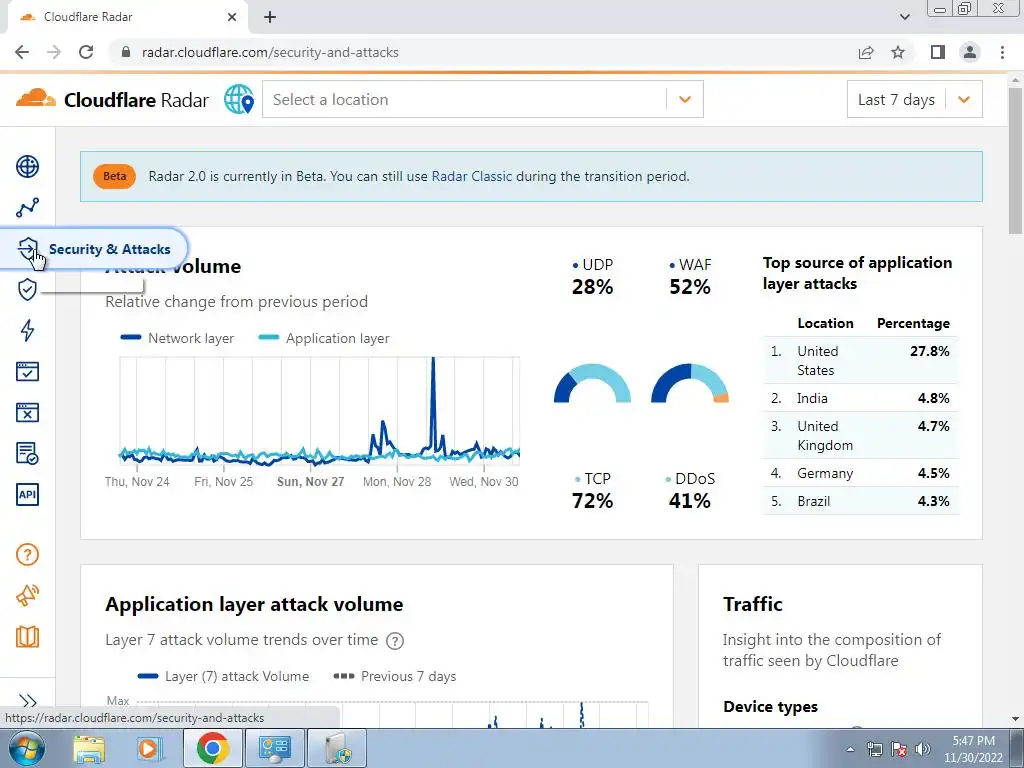This screenshot has width=1024, height=768.
Task: Click the Traffic card heading
Action: (x=752, y=604)
